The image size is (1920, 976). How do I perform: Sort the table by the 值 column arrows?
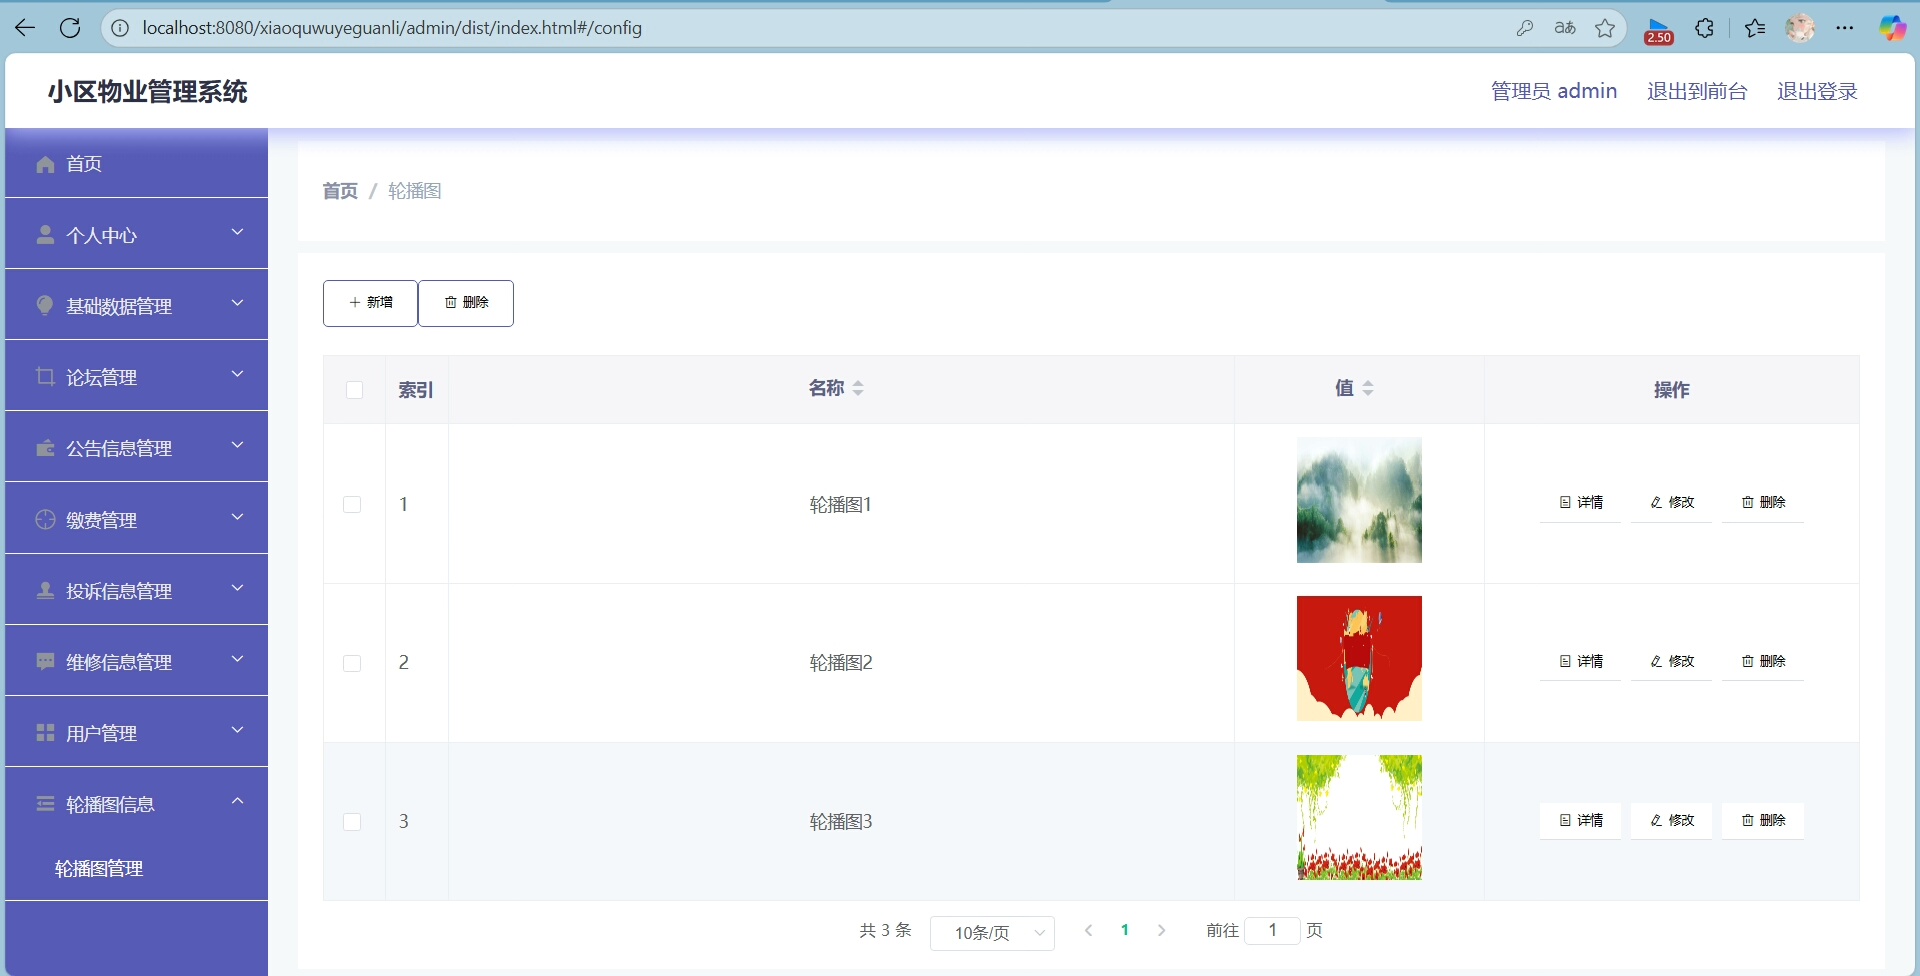(x=1368, y=388)
